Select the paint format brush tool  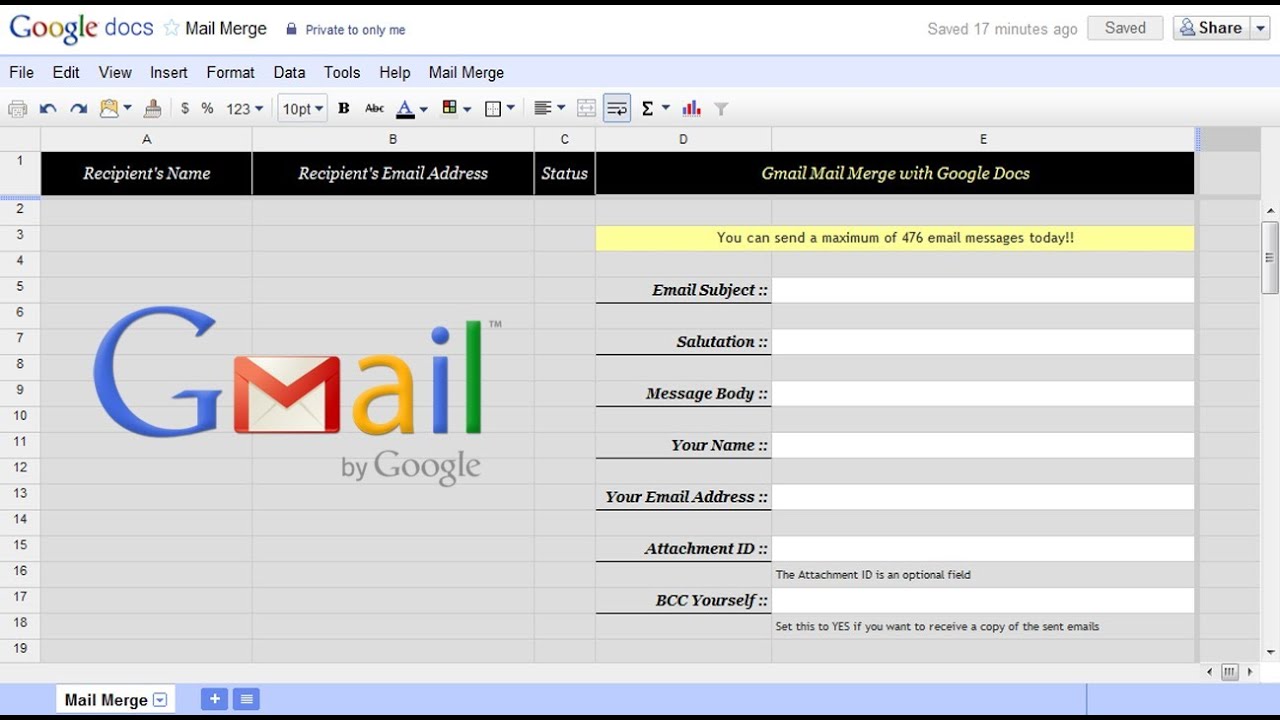click(x=152, y=108)
